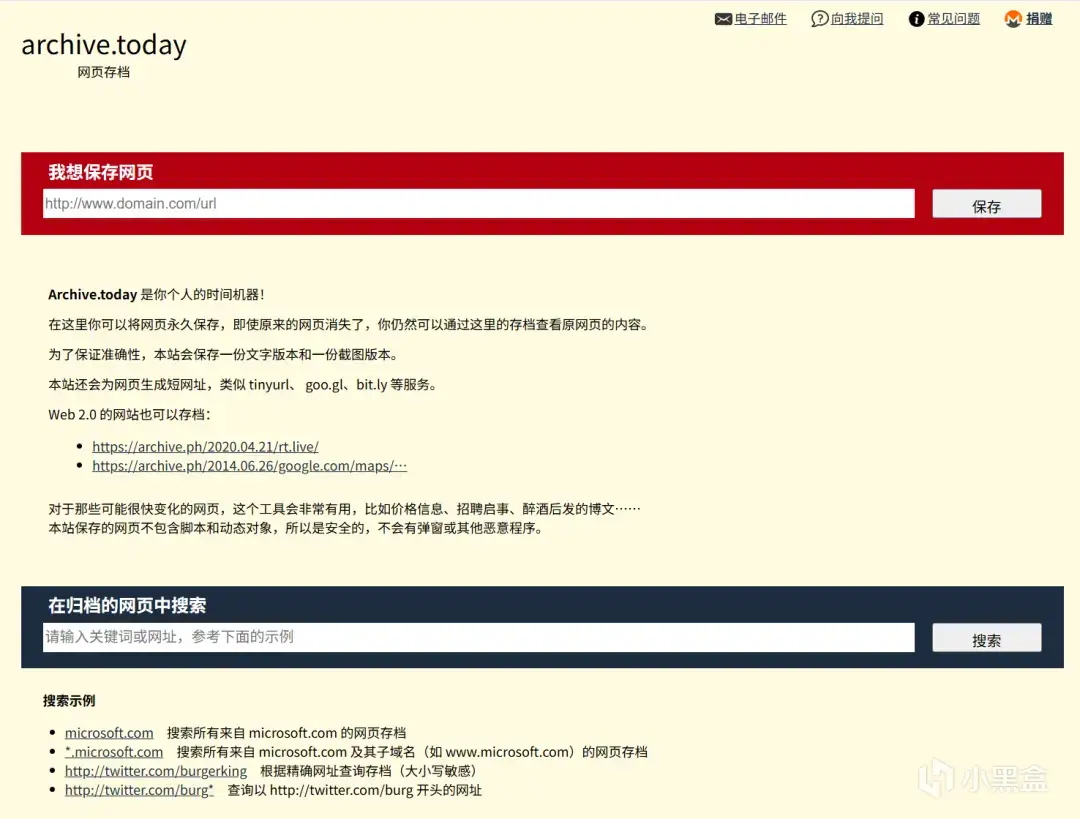1080x819 pixels.
Task: Click the 我想保存网页 heading
Action: [101, 172]
